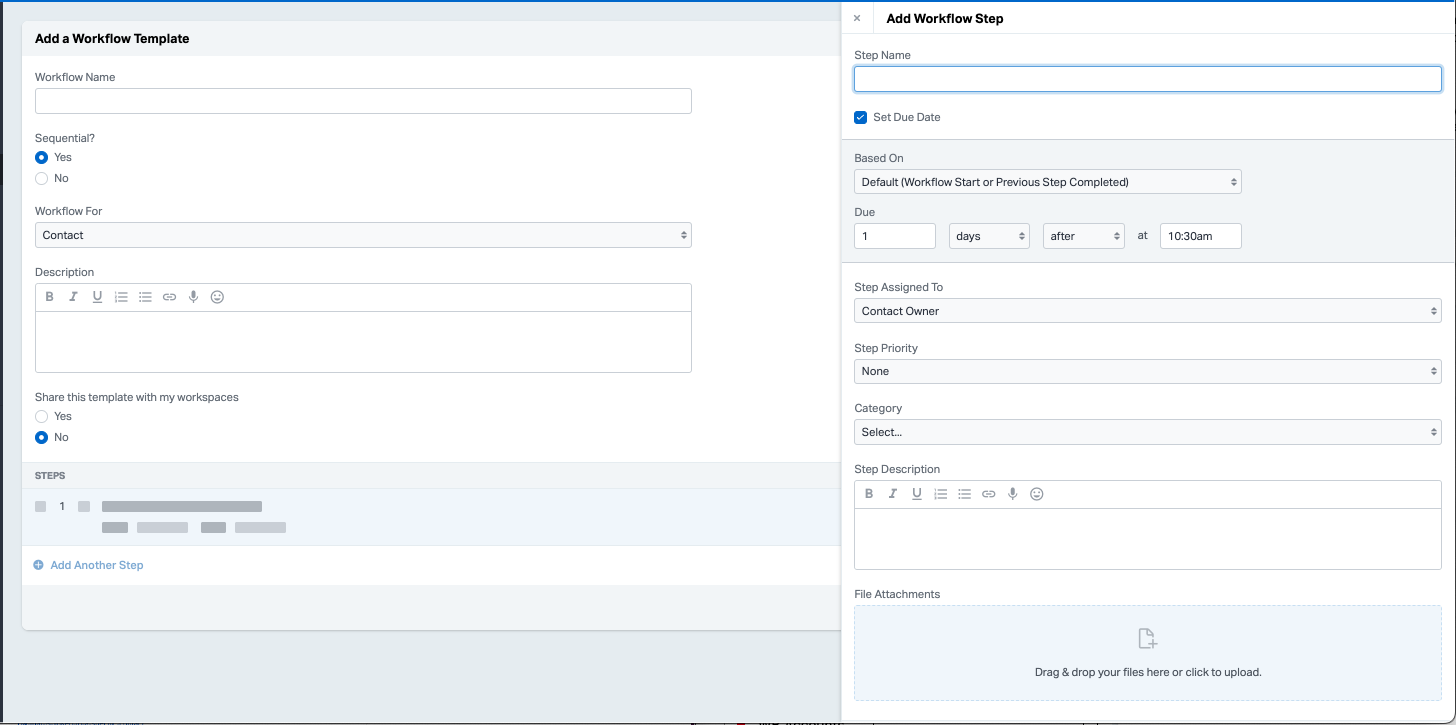Click microphone icon in Step Description toolbar
The width and height of the screenshot is (1456, 725).
pos(1013,494)
